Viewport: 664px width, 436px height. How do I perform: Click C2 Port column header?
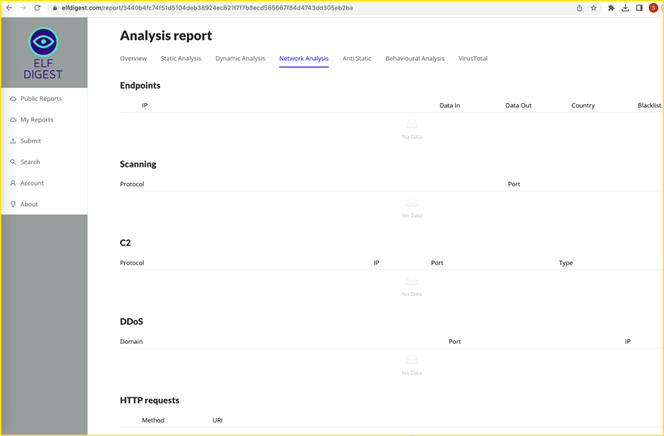(437, 263)
